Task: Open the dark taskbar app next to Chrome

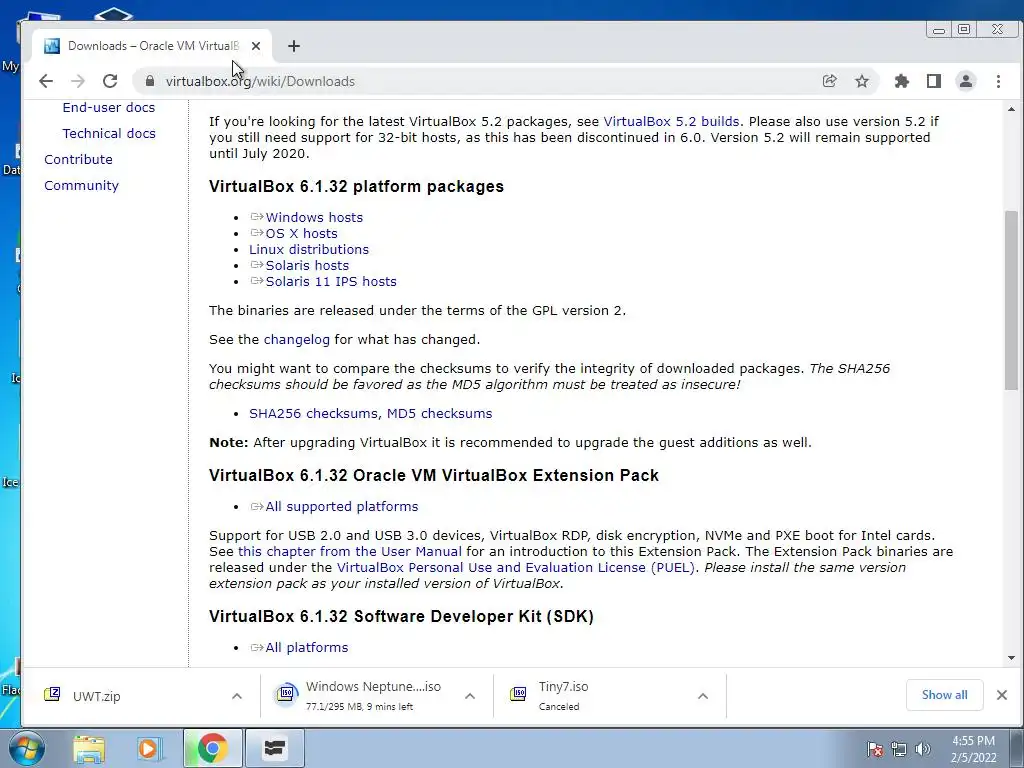Action: click(274, 748)
